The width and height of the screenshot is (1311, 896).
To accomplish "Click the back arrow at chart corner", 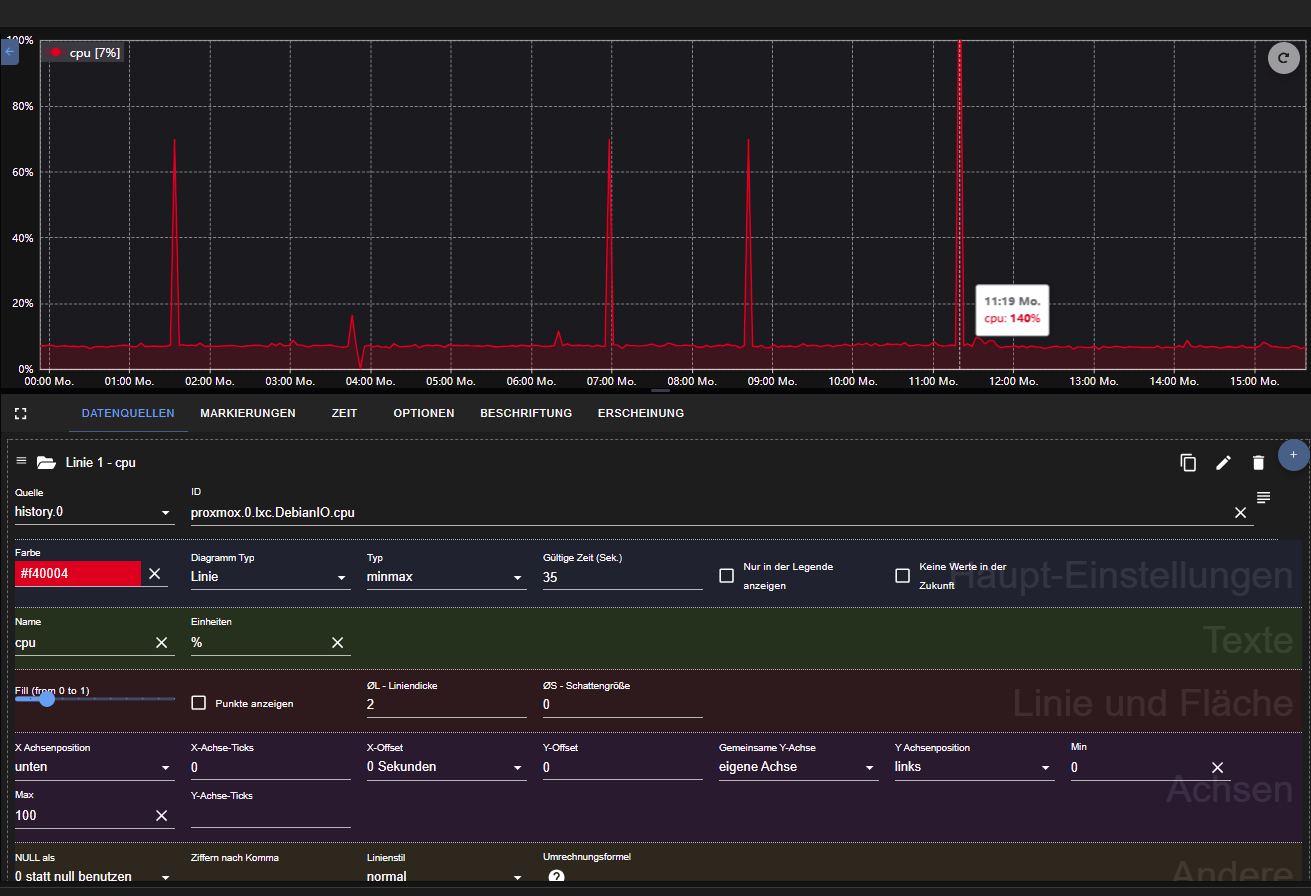I will [x=10, y=51].
